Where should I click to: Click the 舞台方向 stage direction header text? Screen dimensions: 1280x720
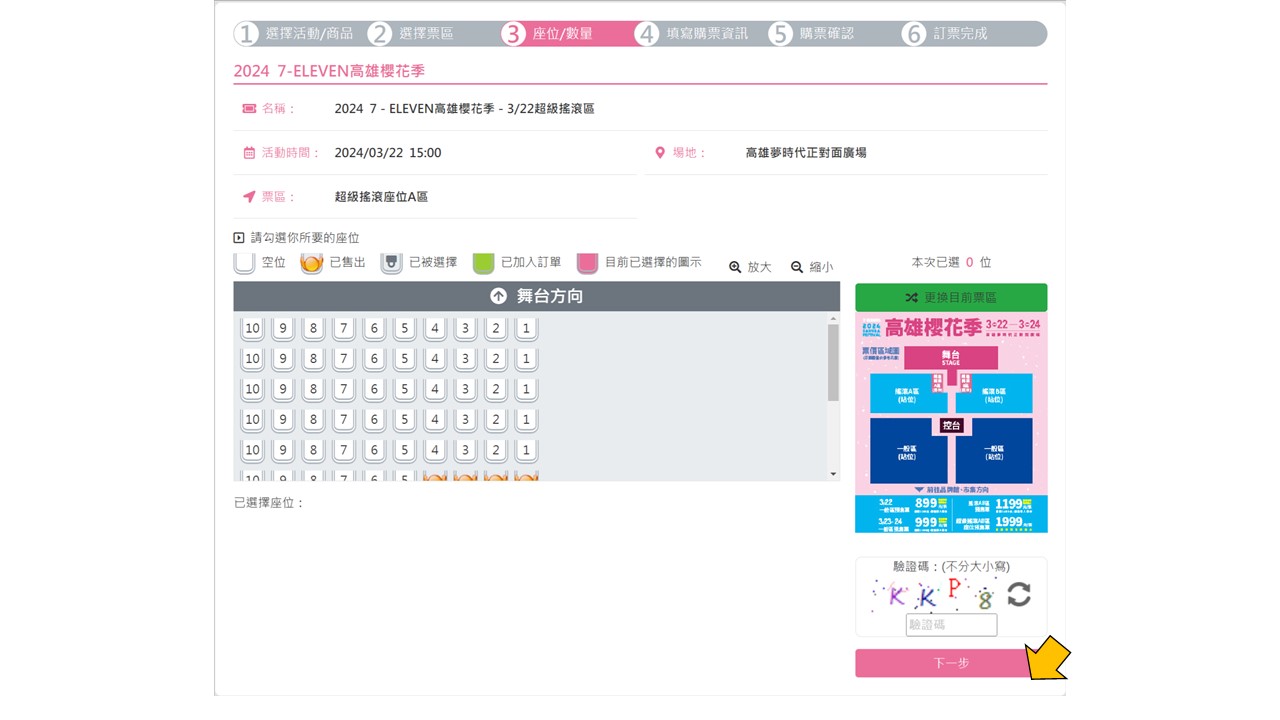tap(549, 296)
